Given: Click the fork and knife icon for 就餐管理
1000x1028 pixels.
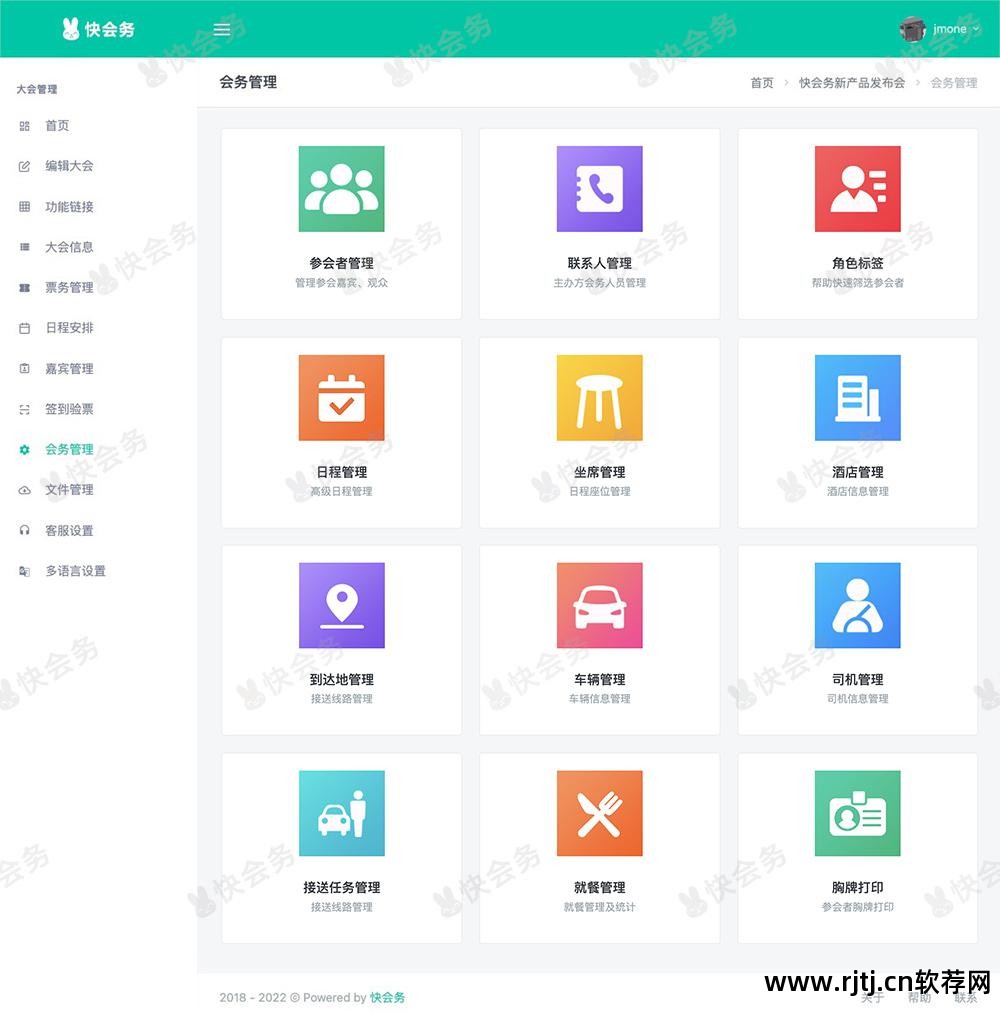Looking at the screenshot, I should (599, 812).
